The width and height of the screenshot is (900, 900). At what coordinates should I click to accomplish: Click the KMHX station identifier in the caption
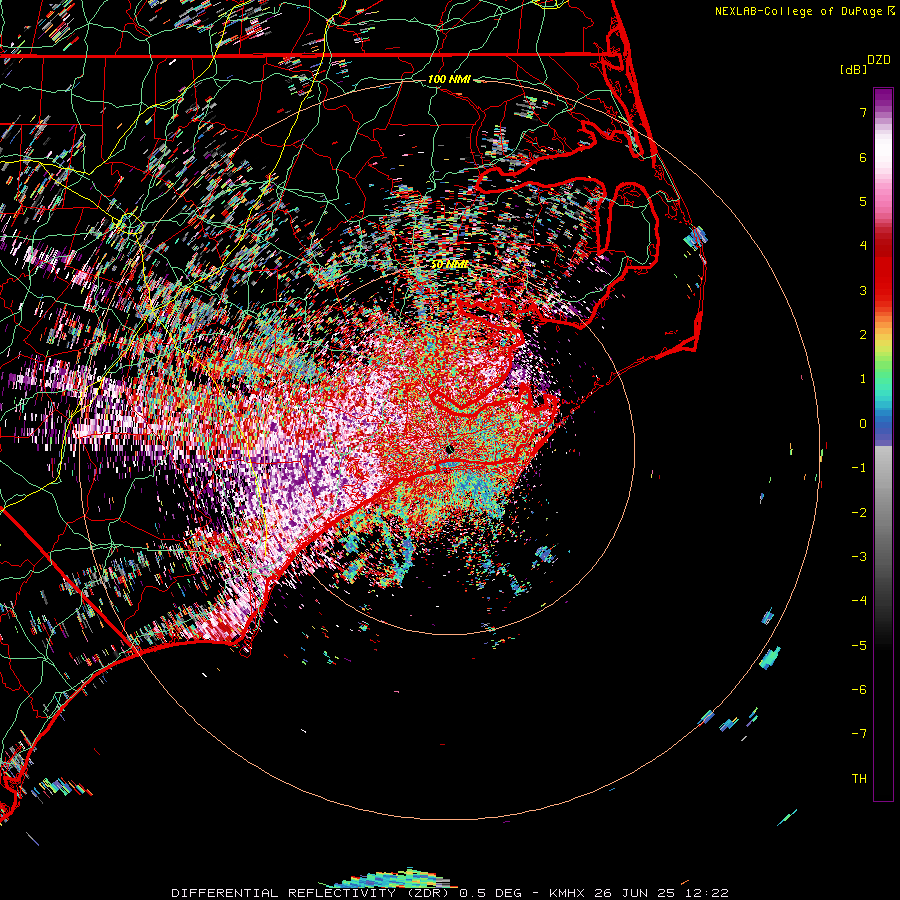click(568, 893)
